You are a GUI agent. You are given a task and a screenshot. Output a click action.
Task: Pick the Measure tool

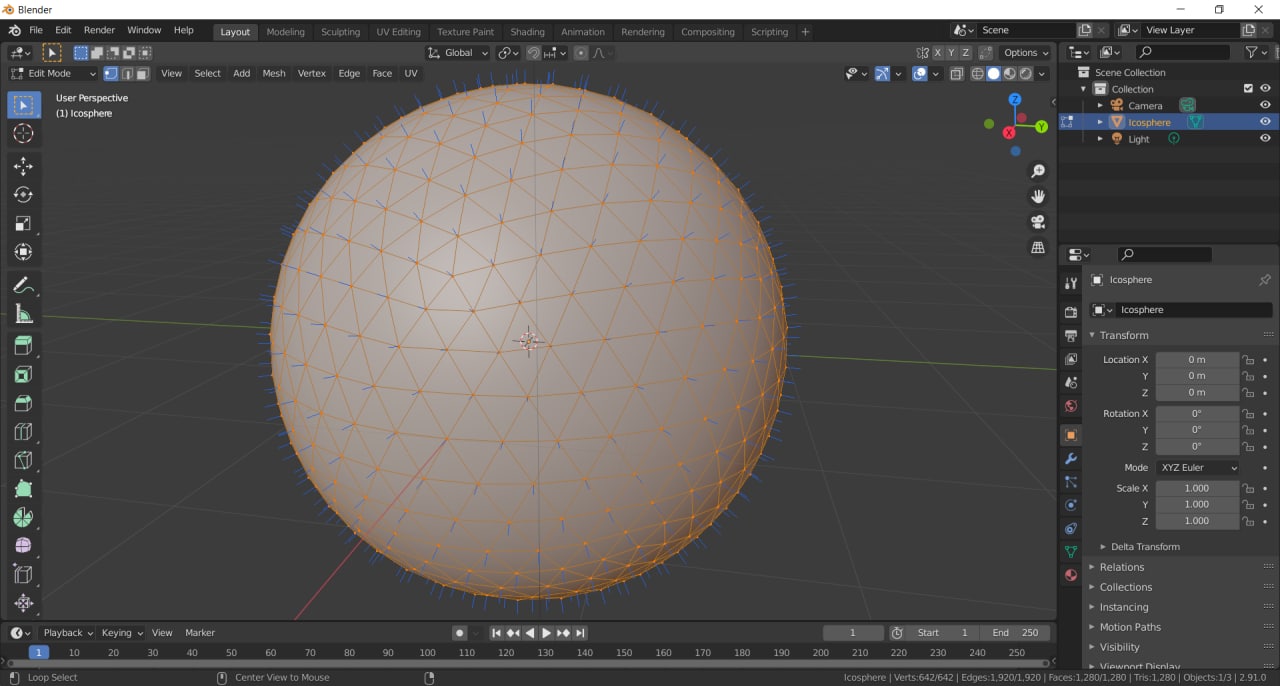[x=23, y=315]
